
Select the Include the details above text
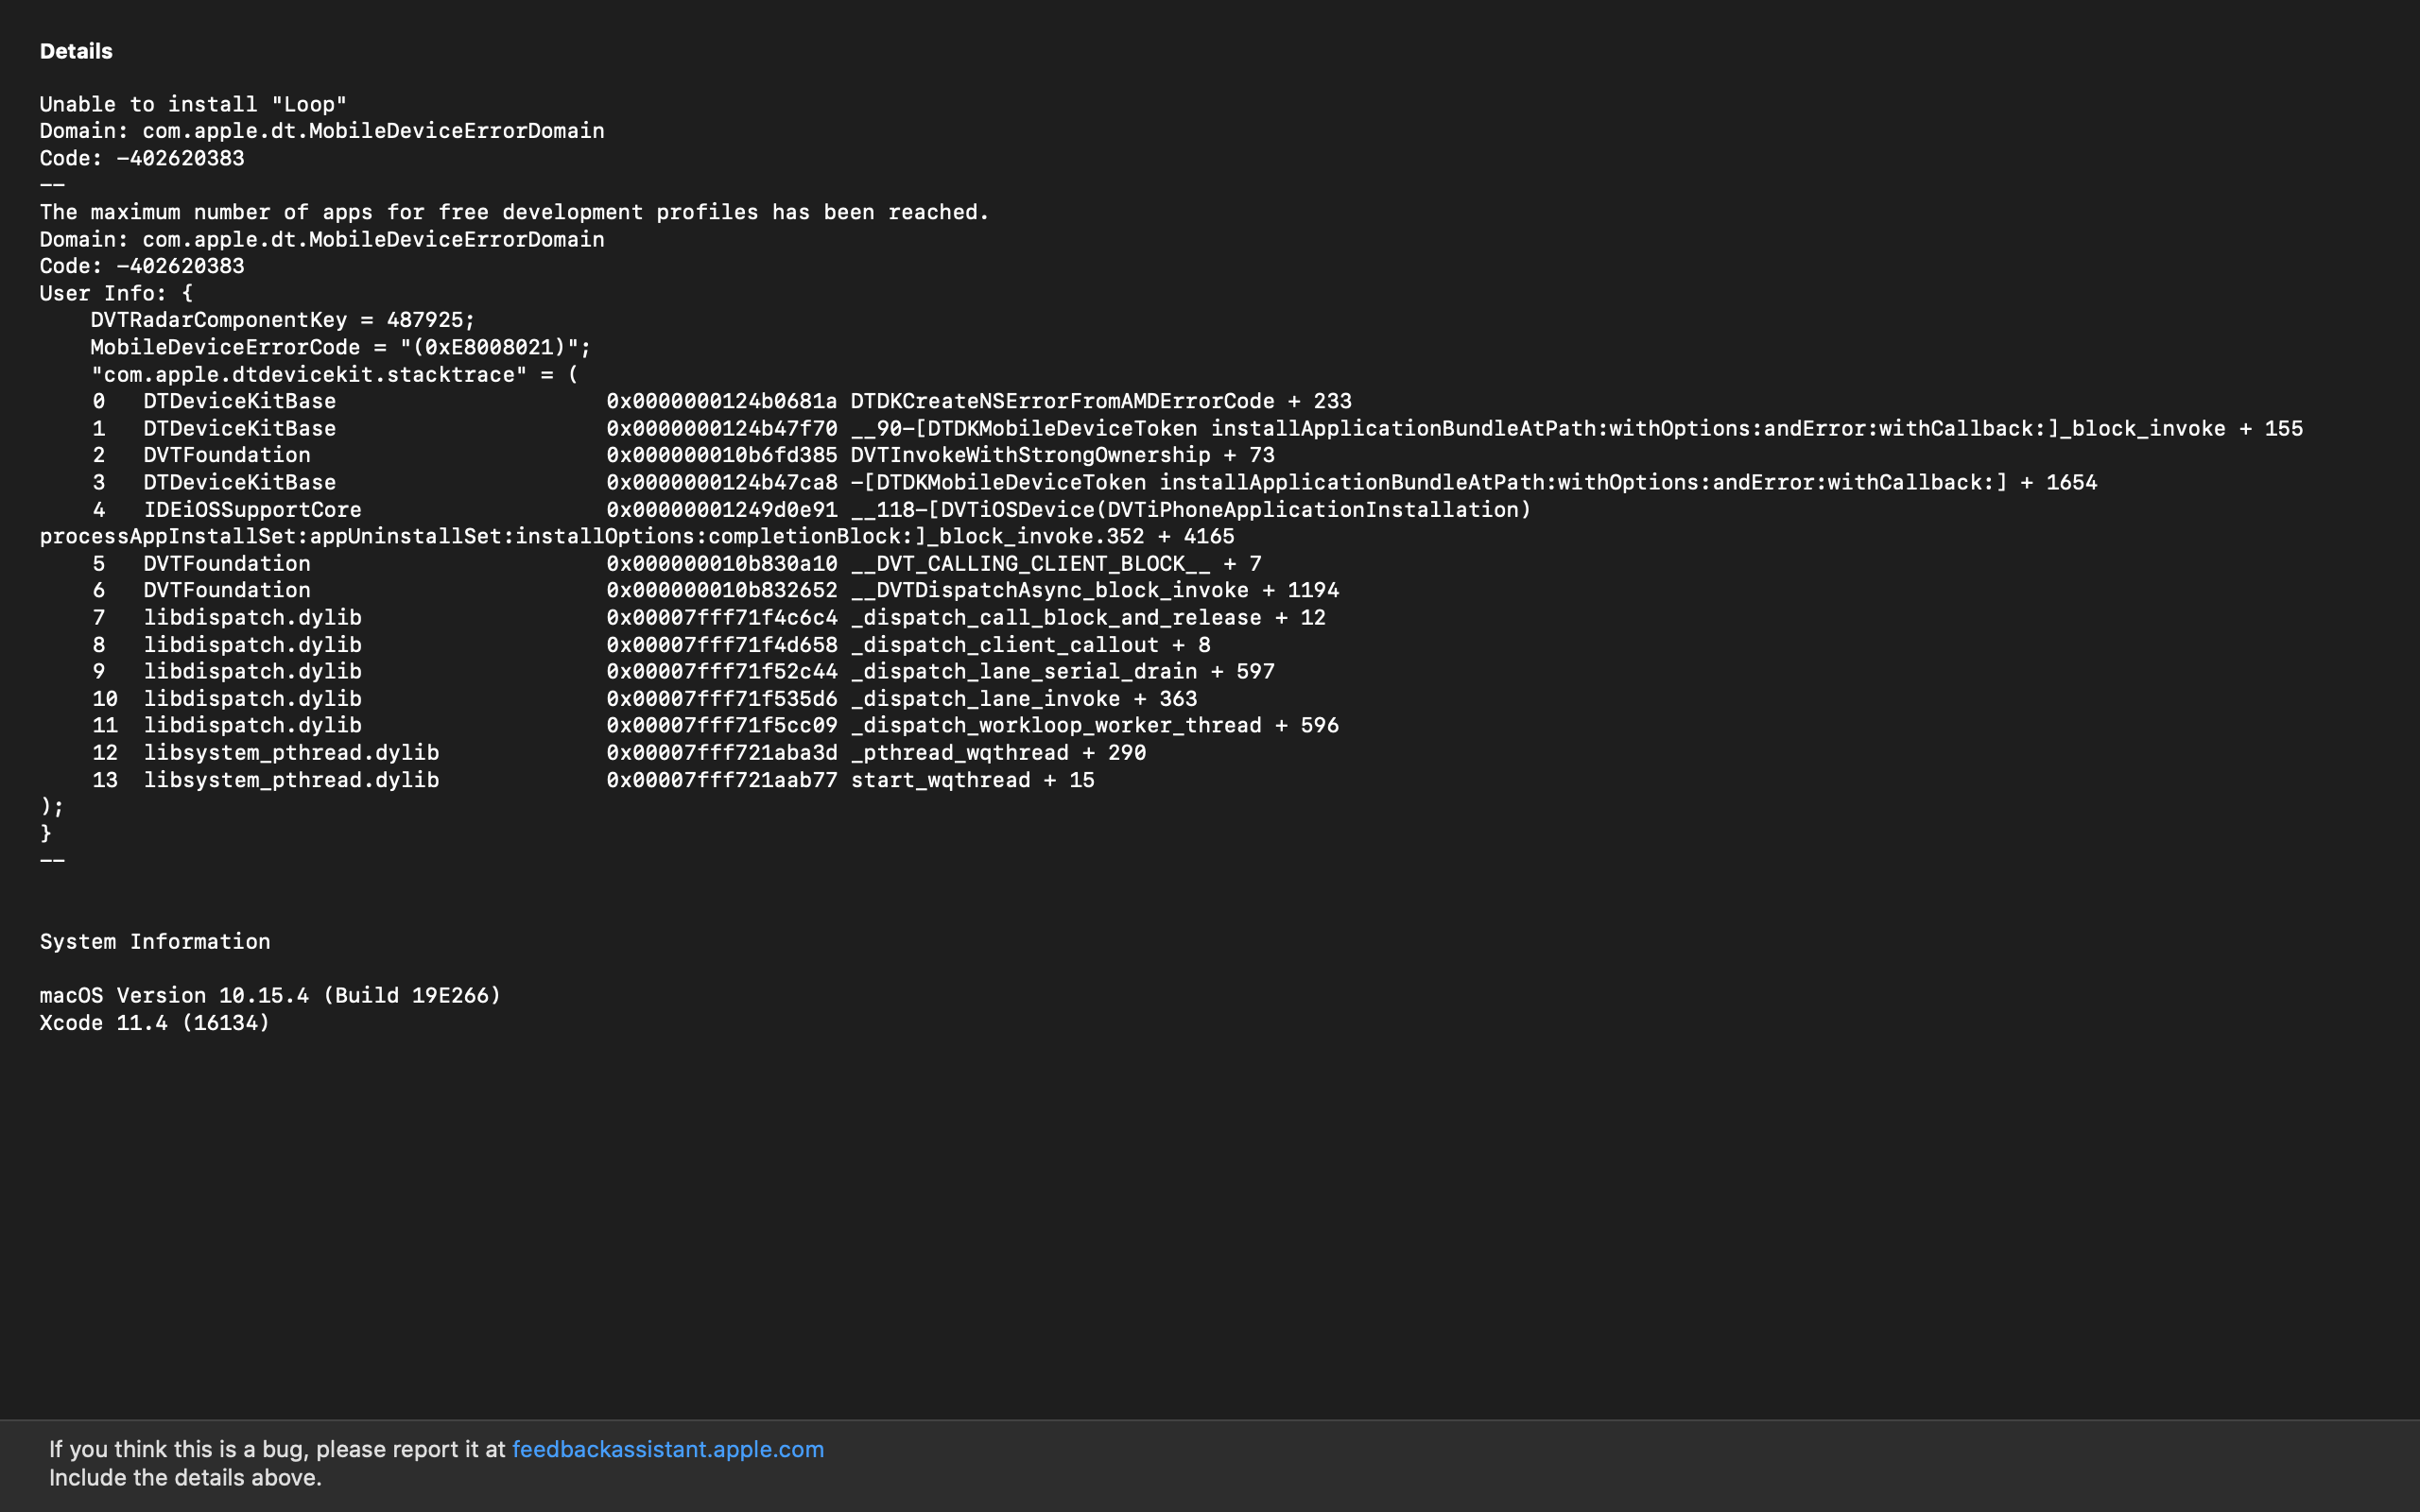tap(185, 1477)
